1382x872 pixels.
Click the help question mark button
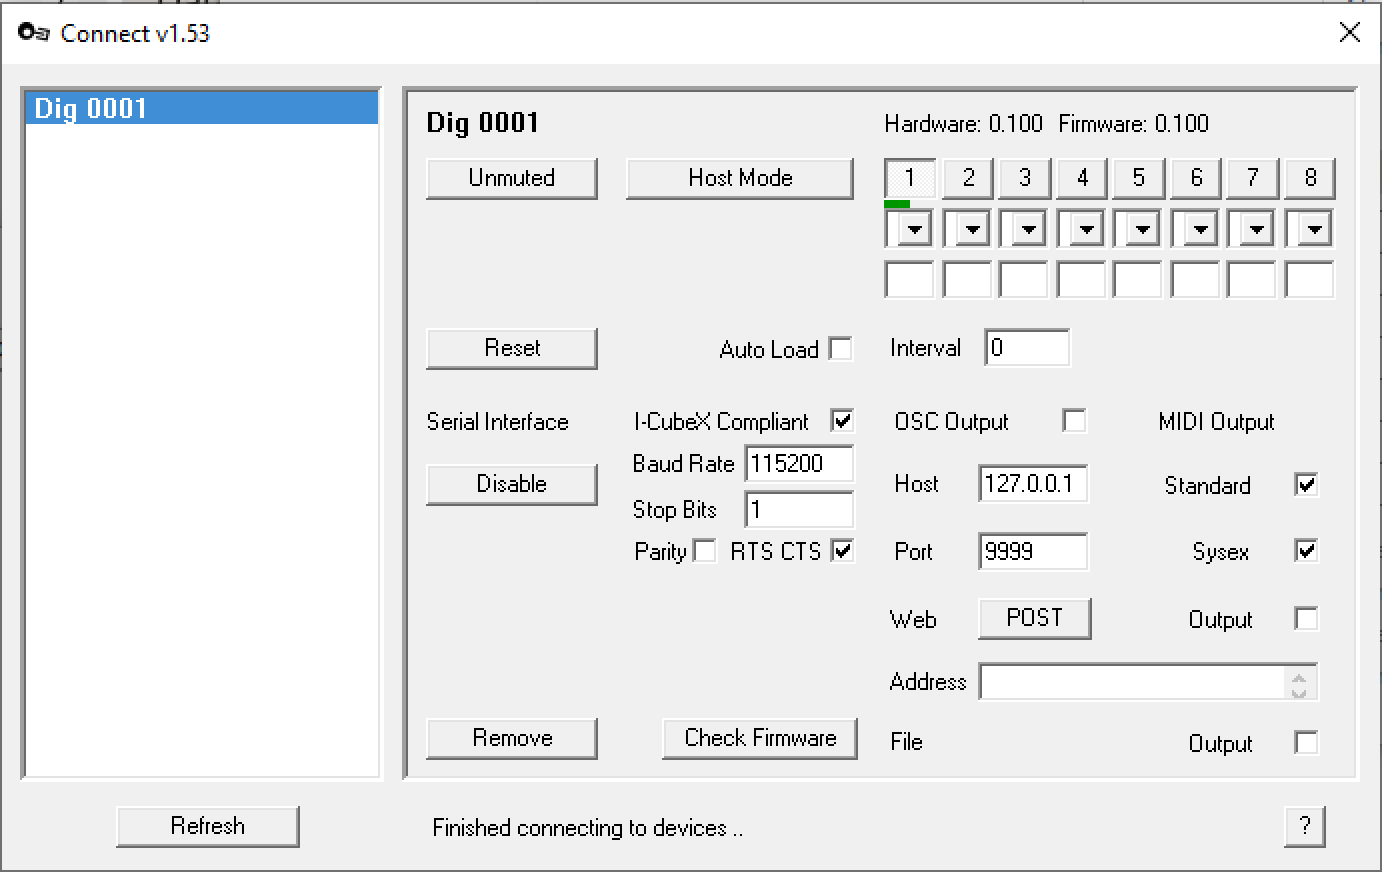(1304, 826)
